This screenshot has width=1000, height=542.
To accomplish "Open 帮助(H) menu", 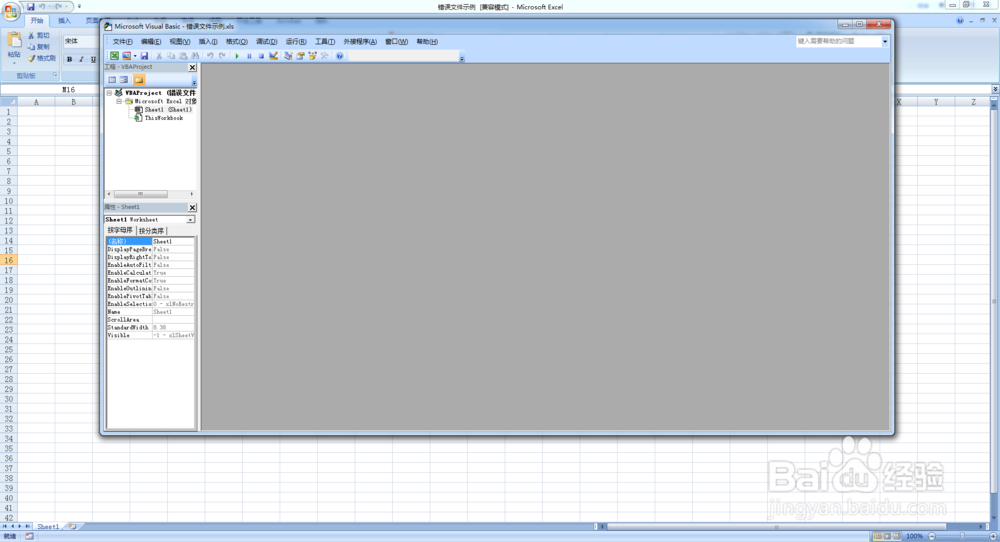I will coord(427,41).
